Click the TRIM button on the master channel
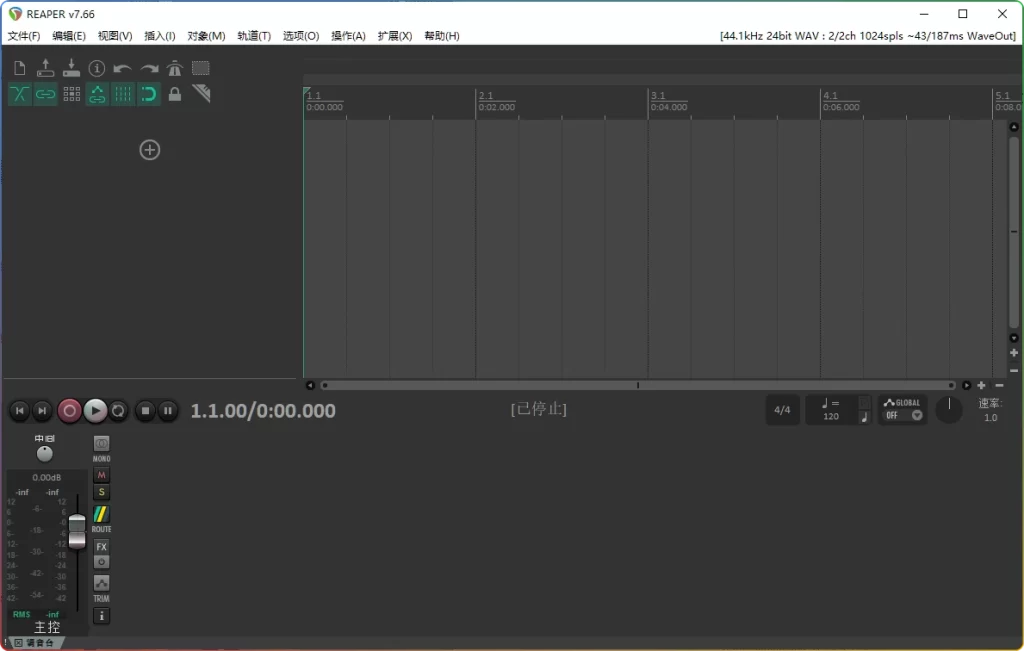The width and height of the screenshot is (1024, 651). pos(101,584)
